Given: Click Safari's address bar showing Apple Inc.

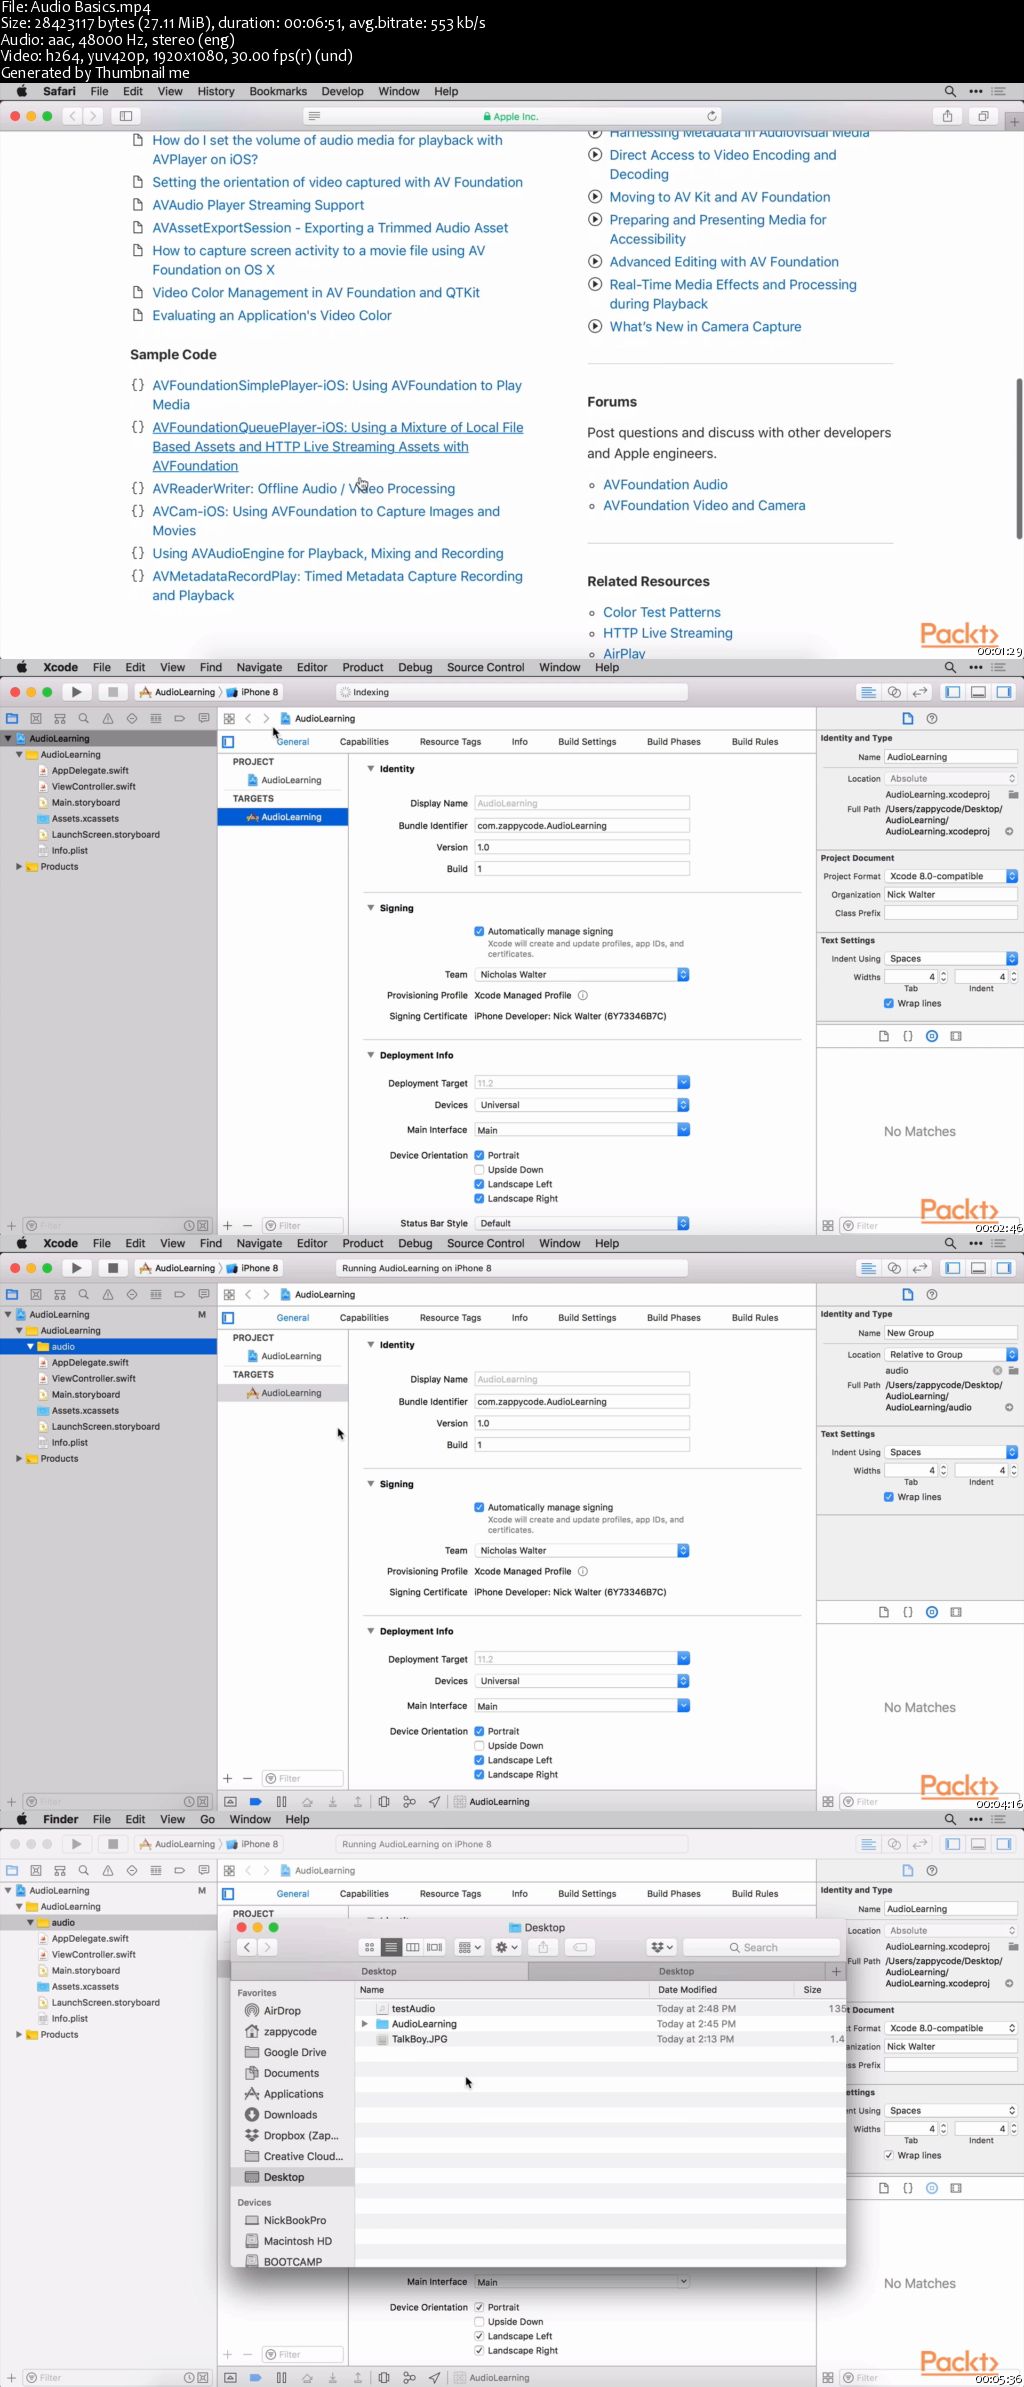Looking at the screenshot, I should pyautogui.click(x=511, y=116).
